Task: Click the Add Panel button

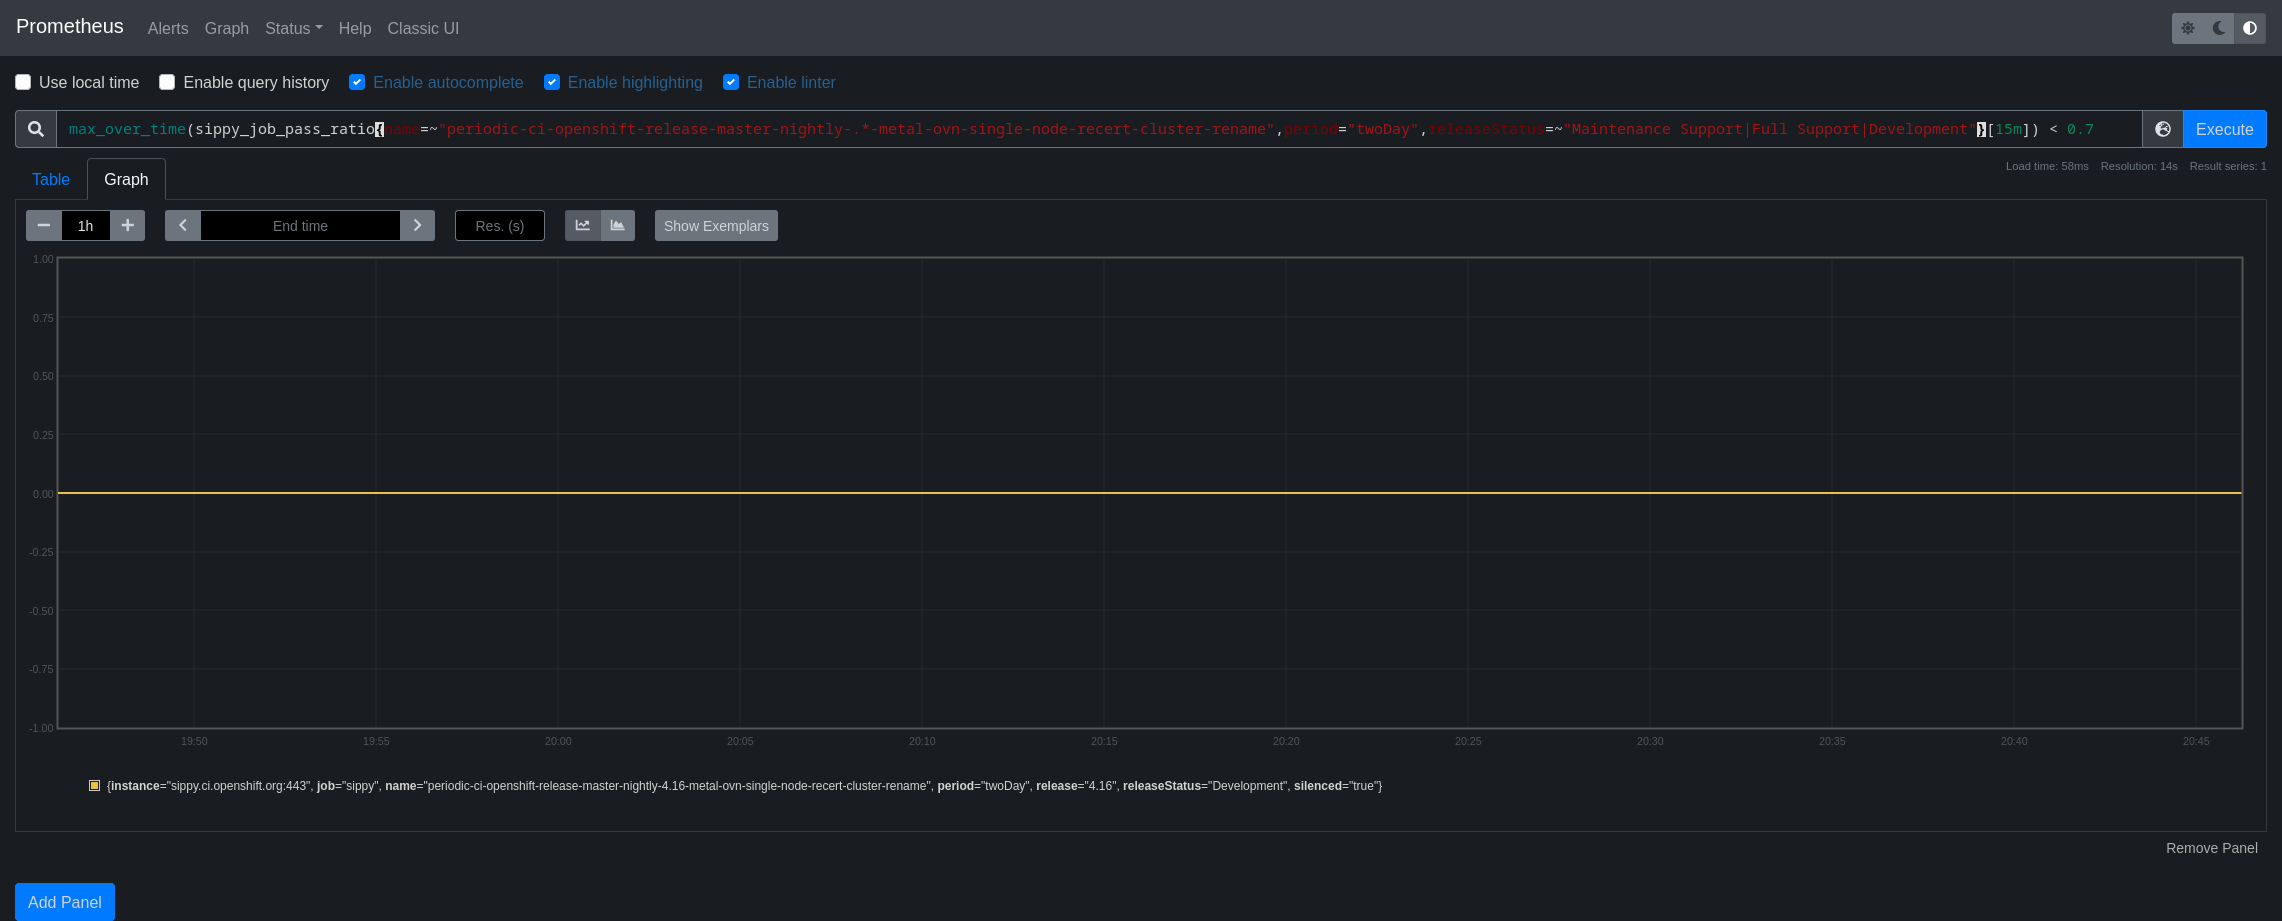Action: click(65, 902)
